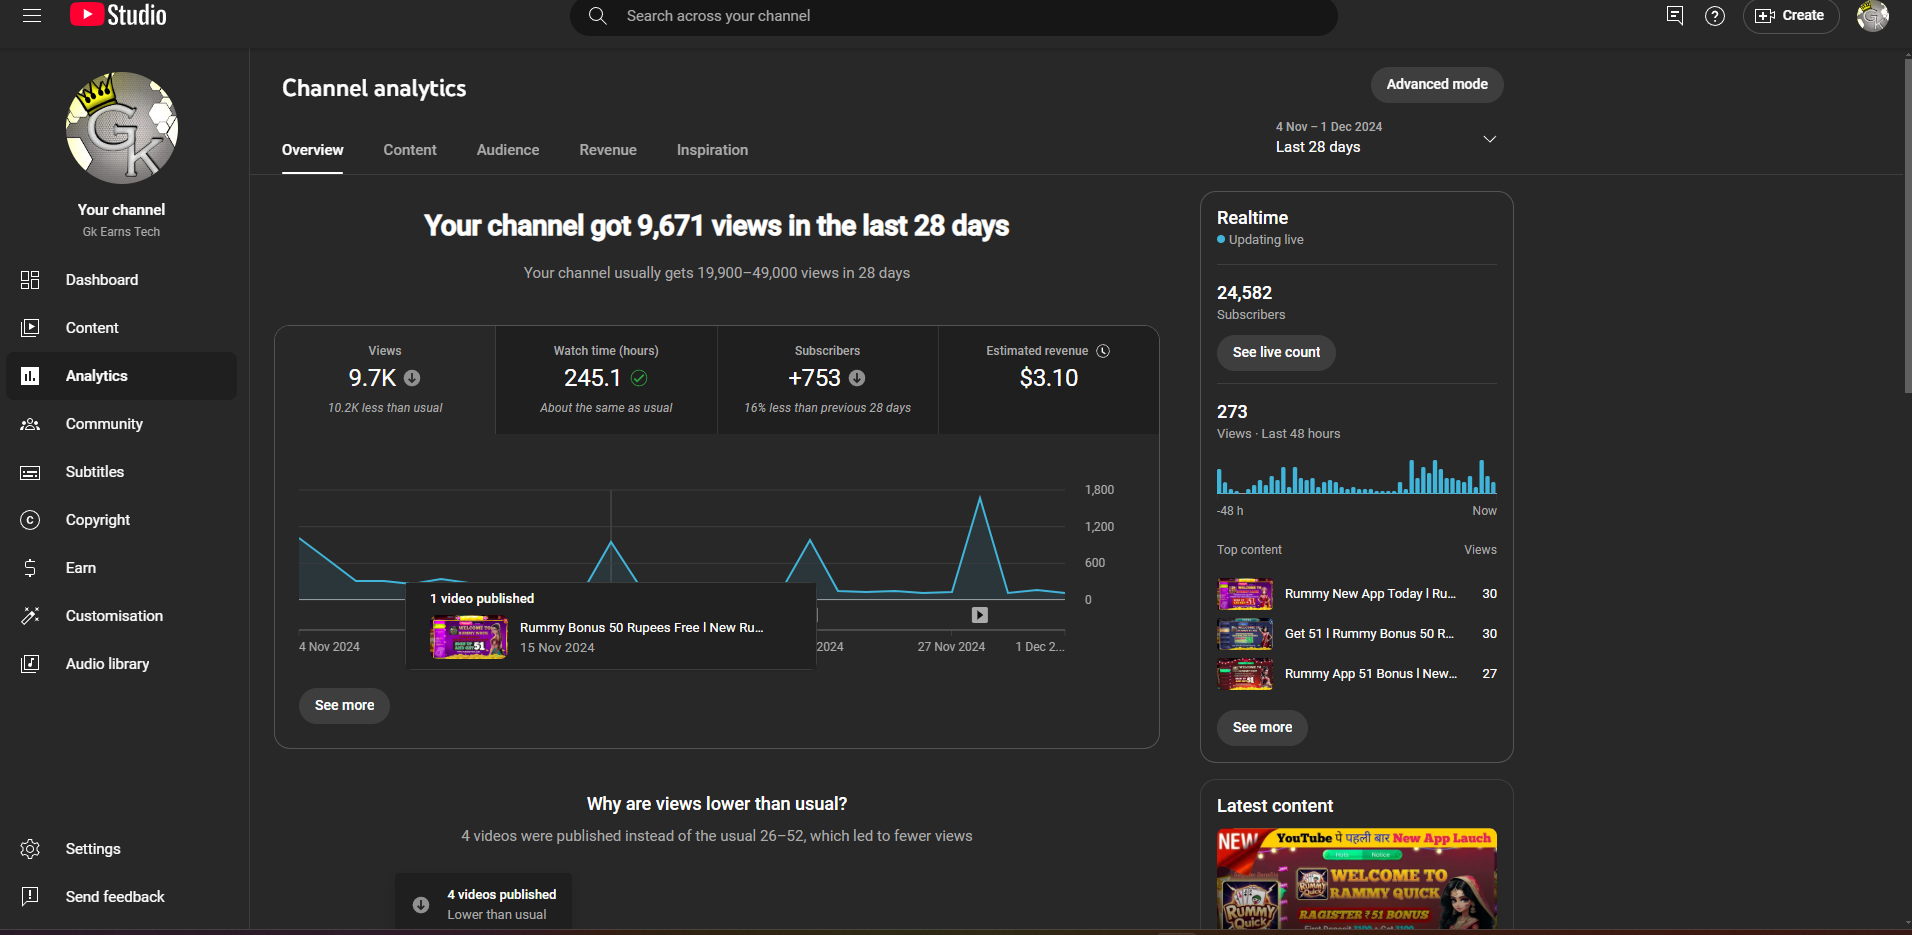Click the down arrow icon beside +753
This screenshot has height=935, width=1912.
pos(857,378)
